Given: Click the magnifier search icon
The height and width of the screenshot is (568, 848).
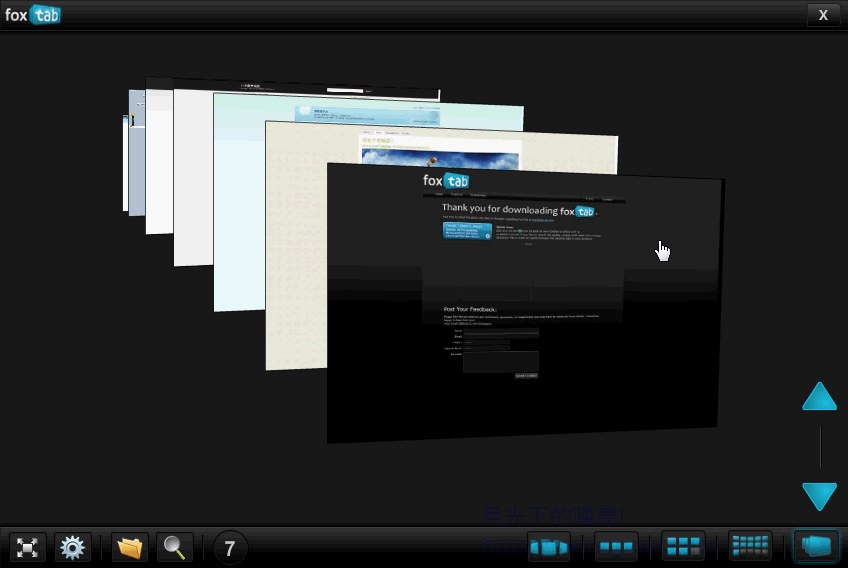Looking at the screenshot, I should [174, 547].
